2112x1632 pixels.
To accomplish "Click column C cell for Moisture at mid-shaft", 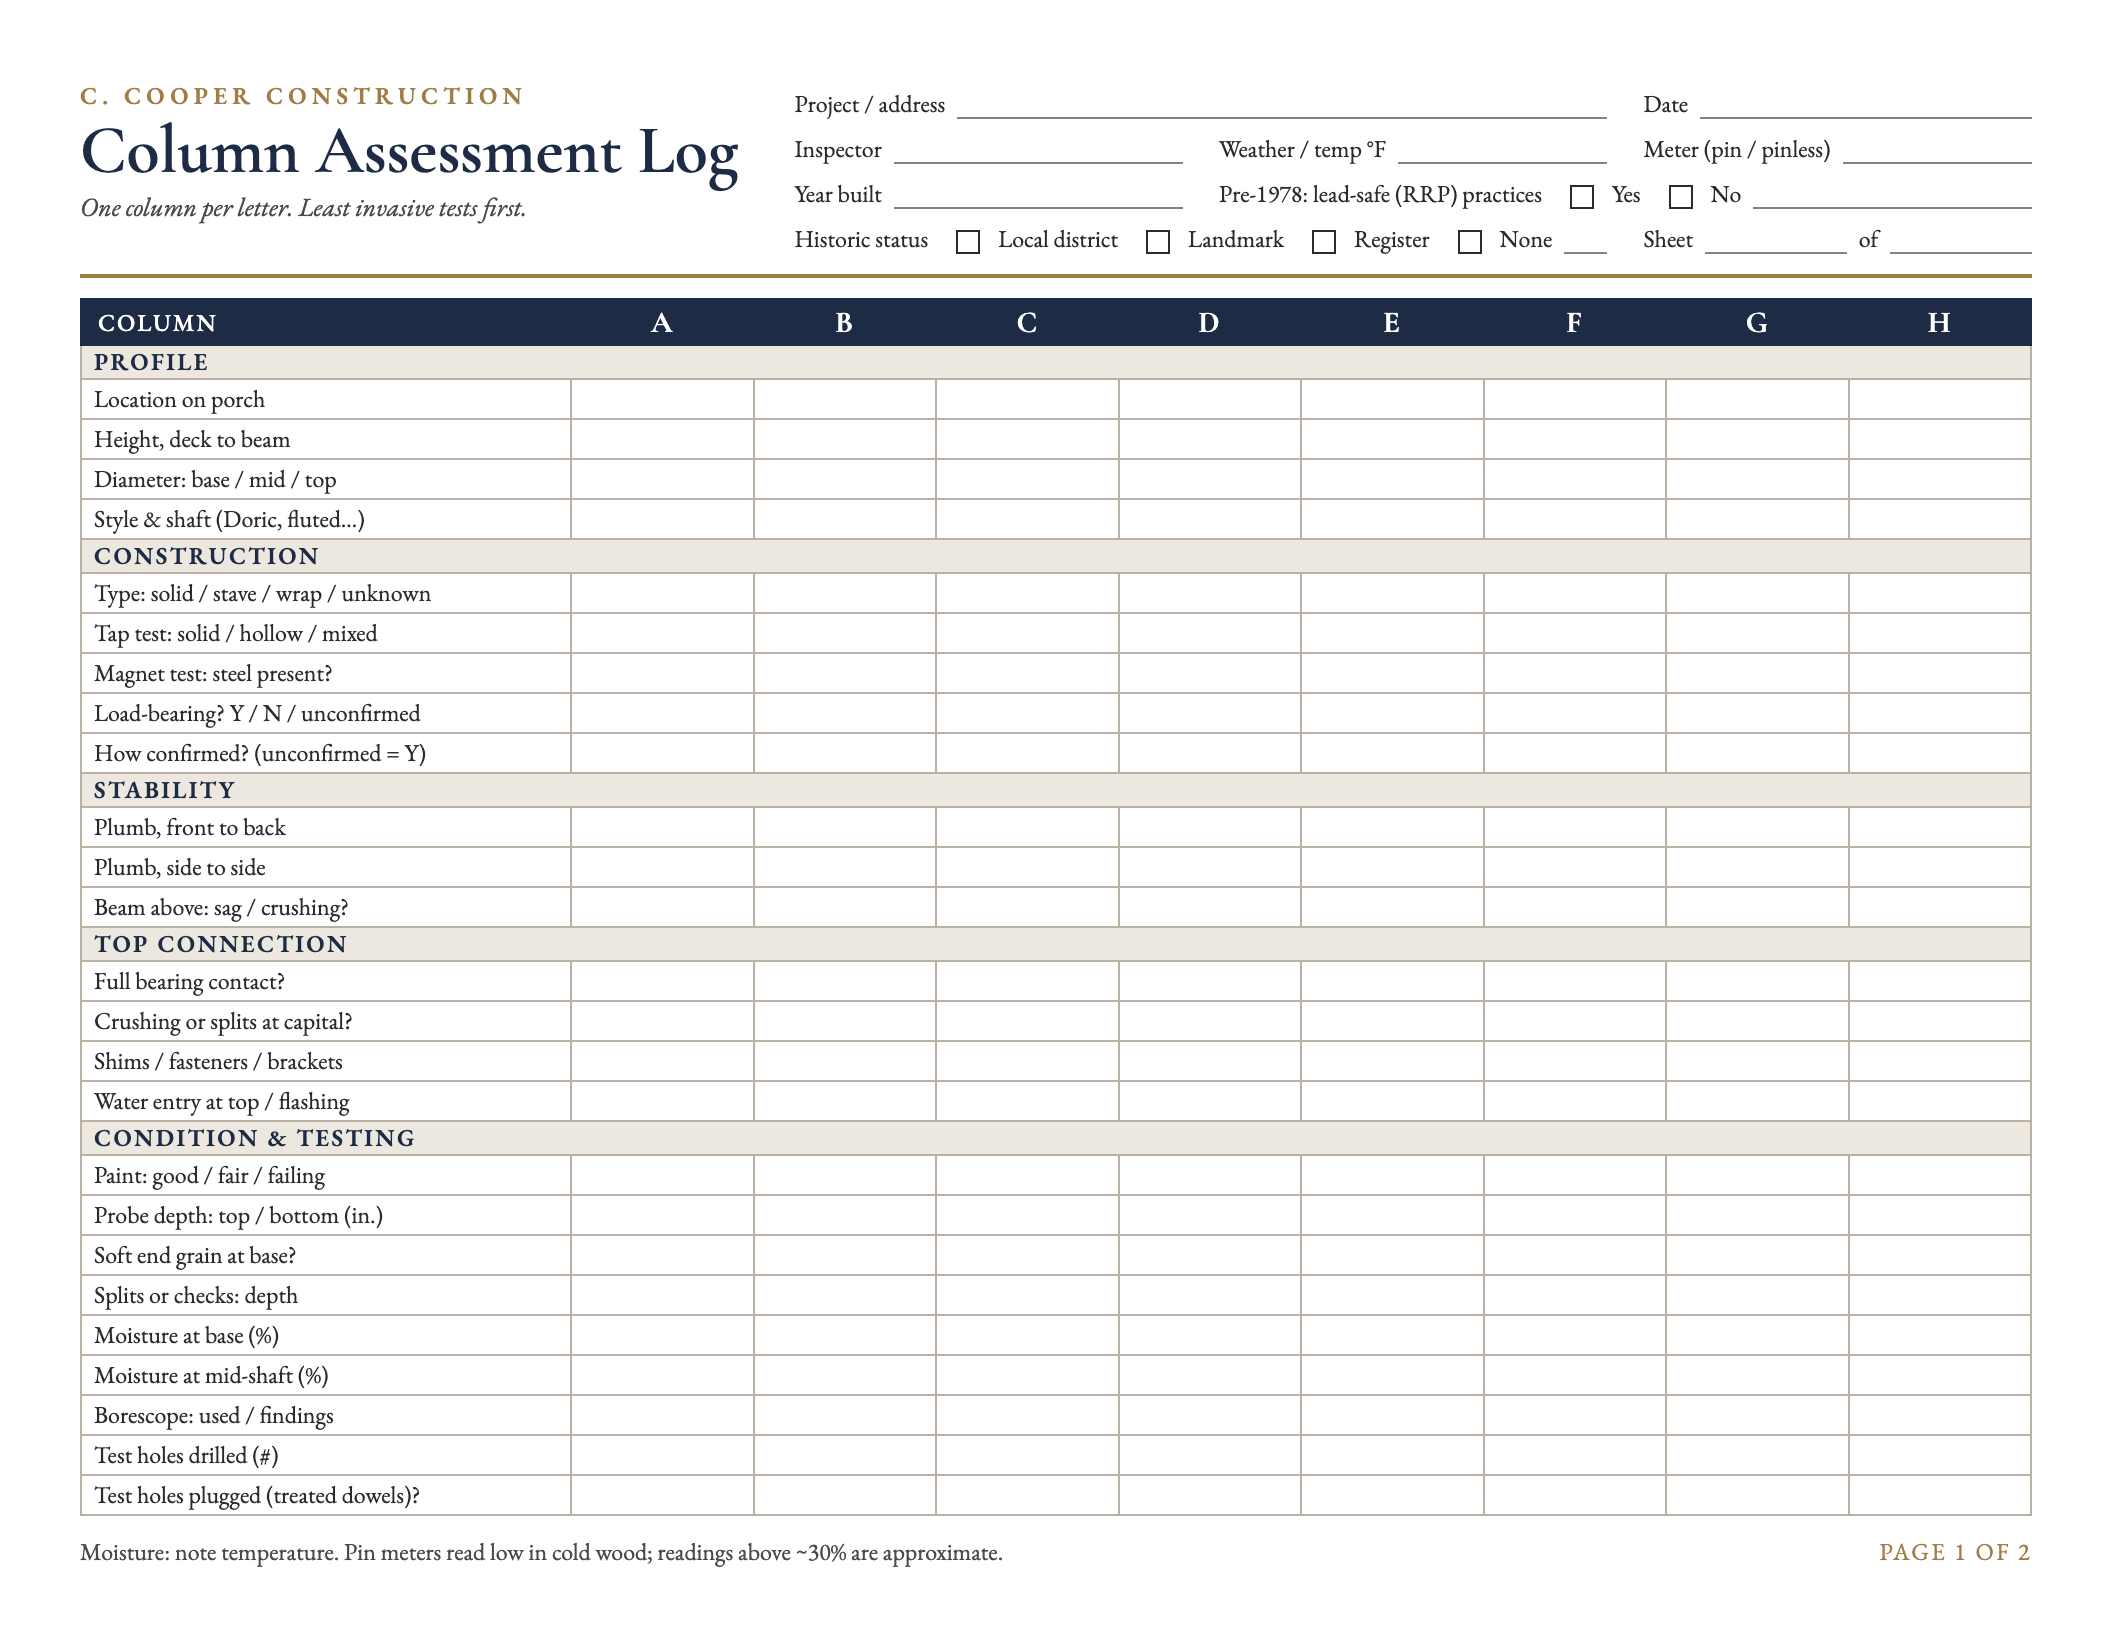I will 1027,1375.
